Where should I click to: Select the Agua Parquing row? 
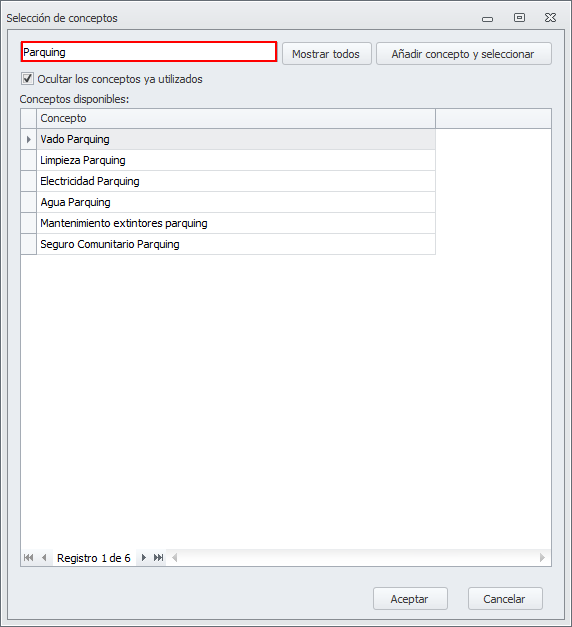[x=236, y=202]
